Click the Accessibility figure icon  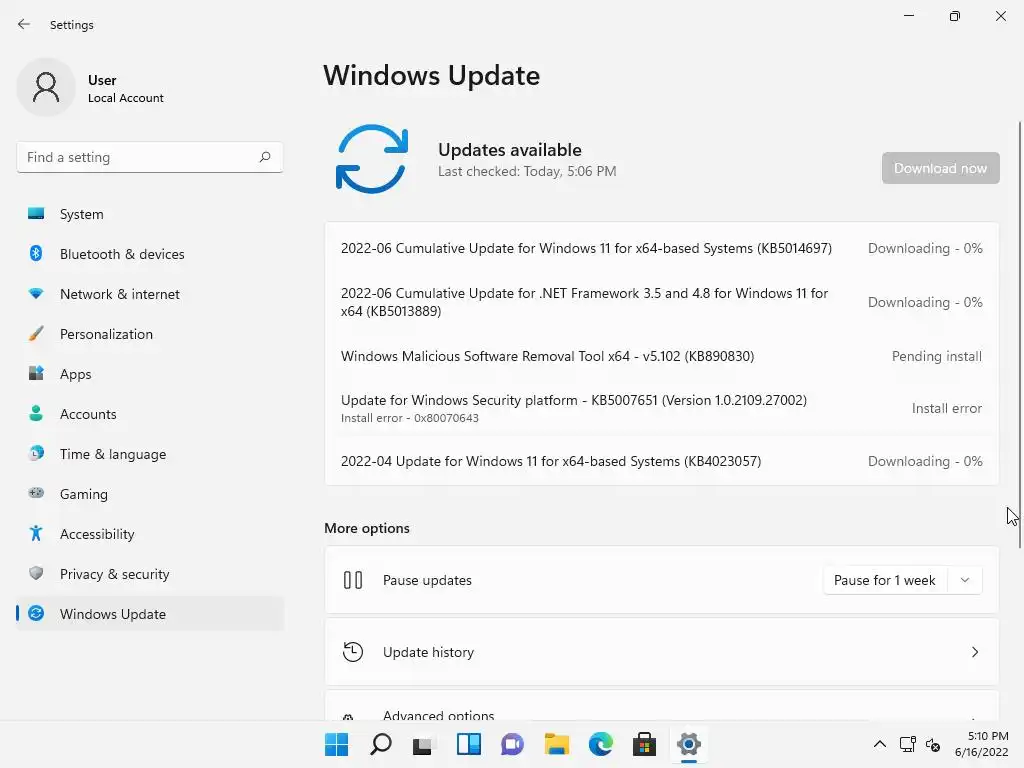36,534
